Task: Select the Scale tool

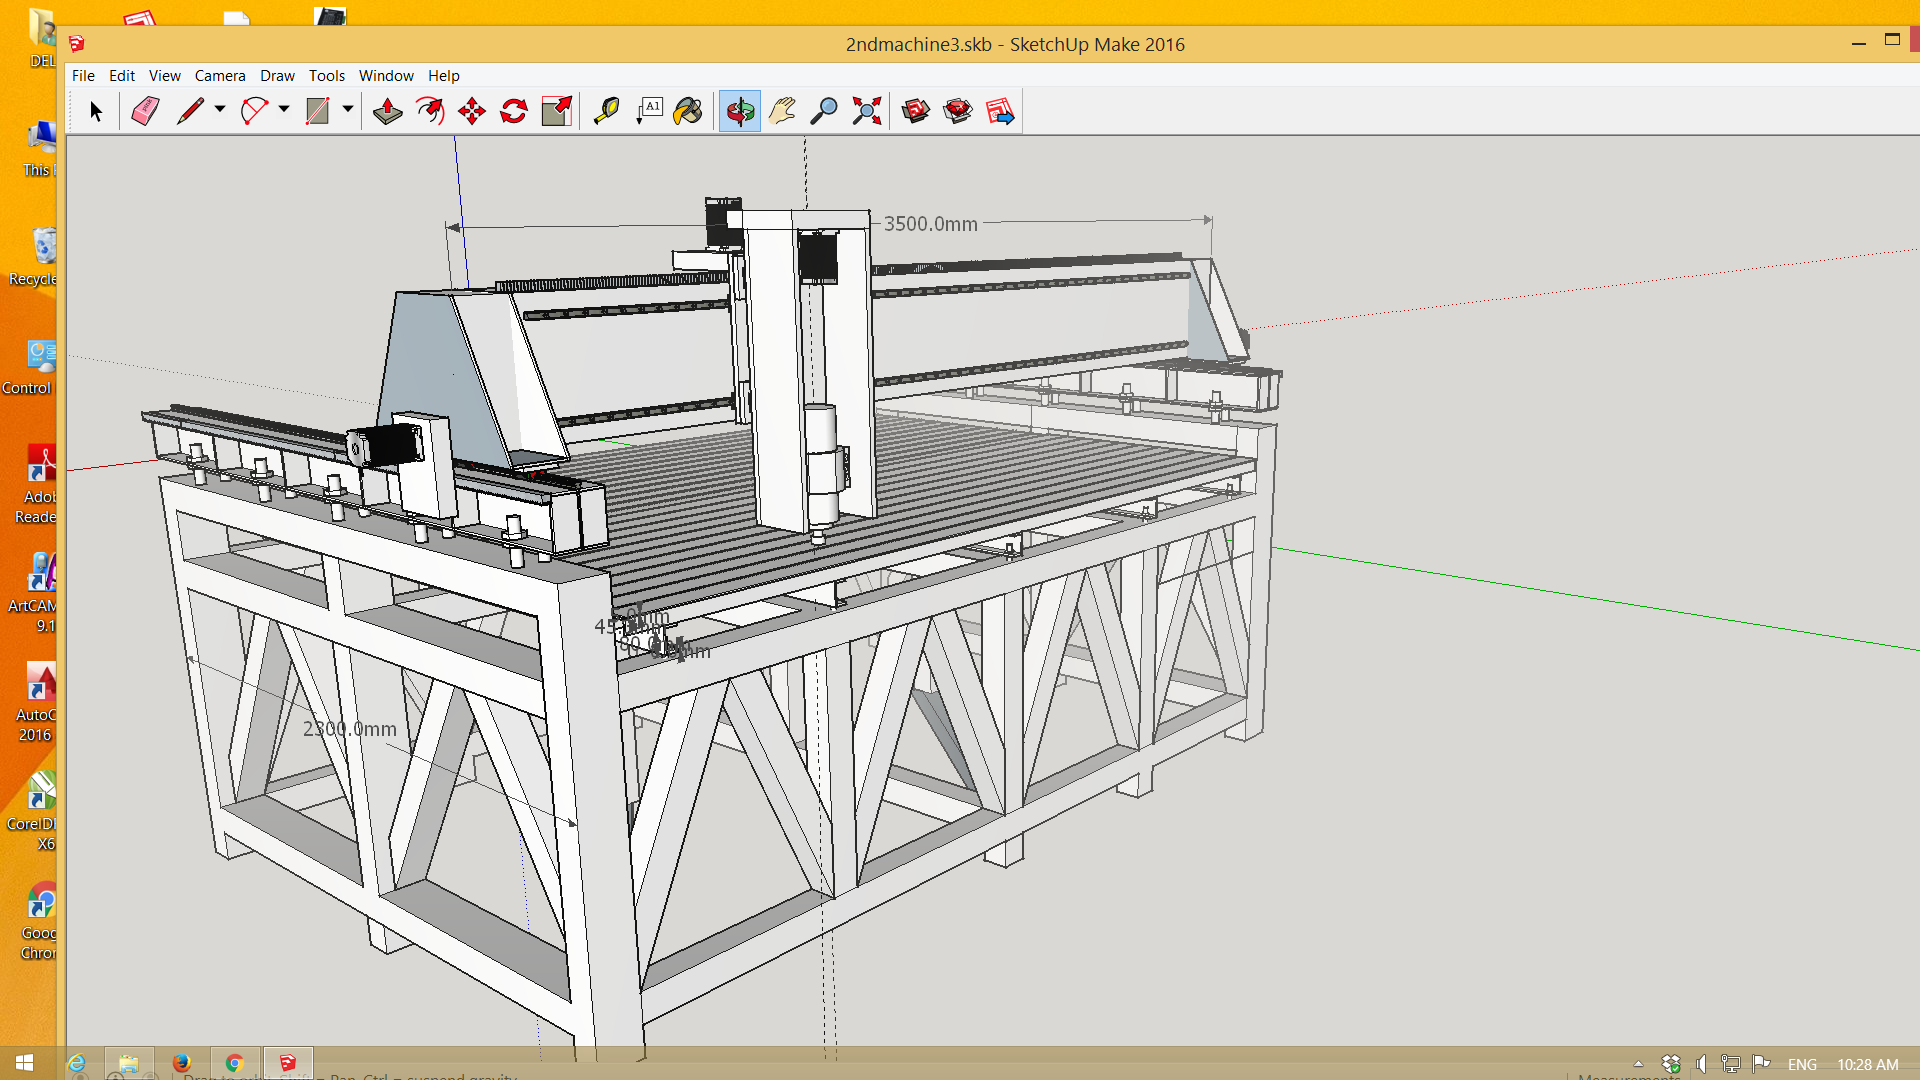Action: click(x=556, y=111)
